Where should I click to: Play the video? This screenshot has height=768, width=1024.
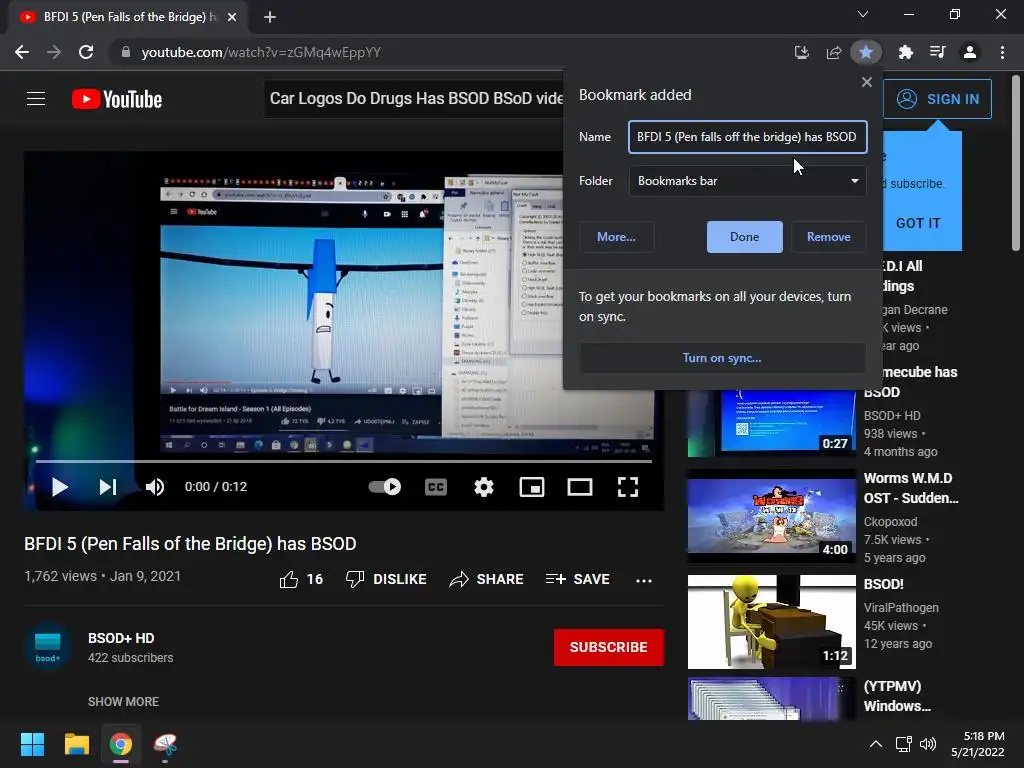click(59, 487)
